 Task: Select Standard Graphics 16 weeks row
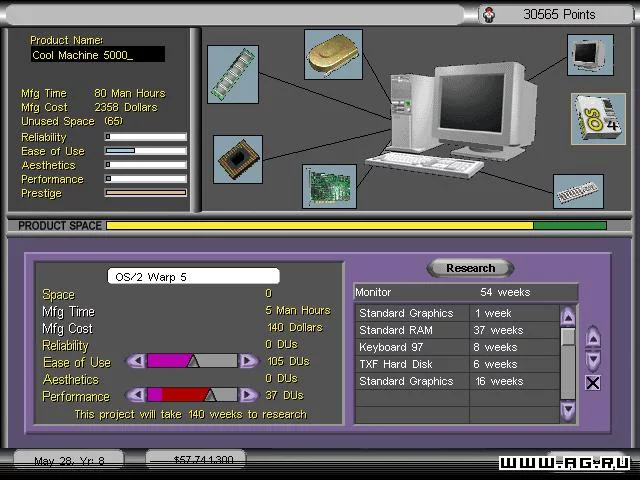(x=457, y=381)
